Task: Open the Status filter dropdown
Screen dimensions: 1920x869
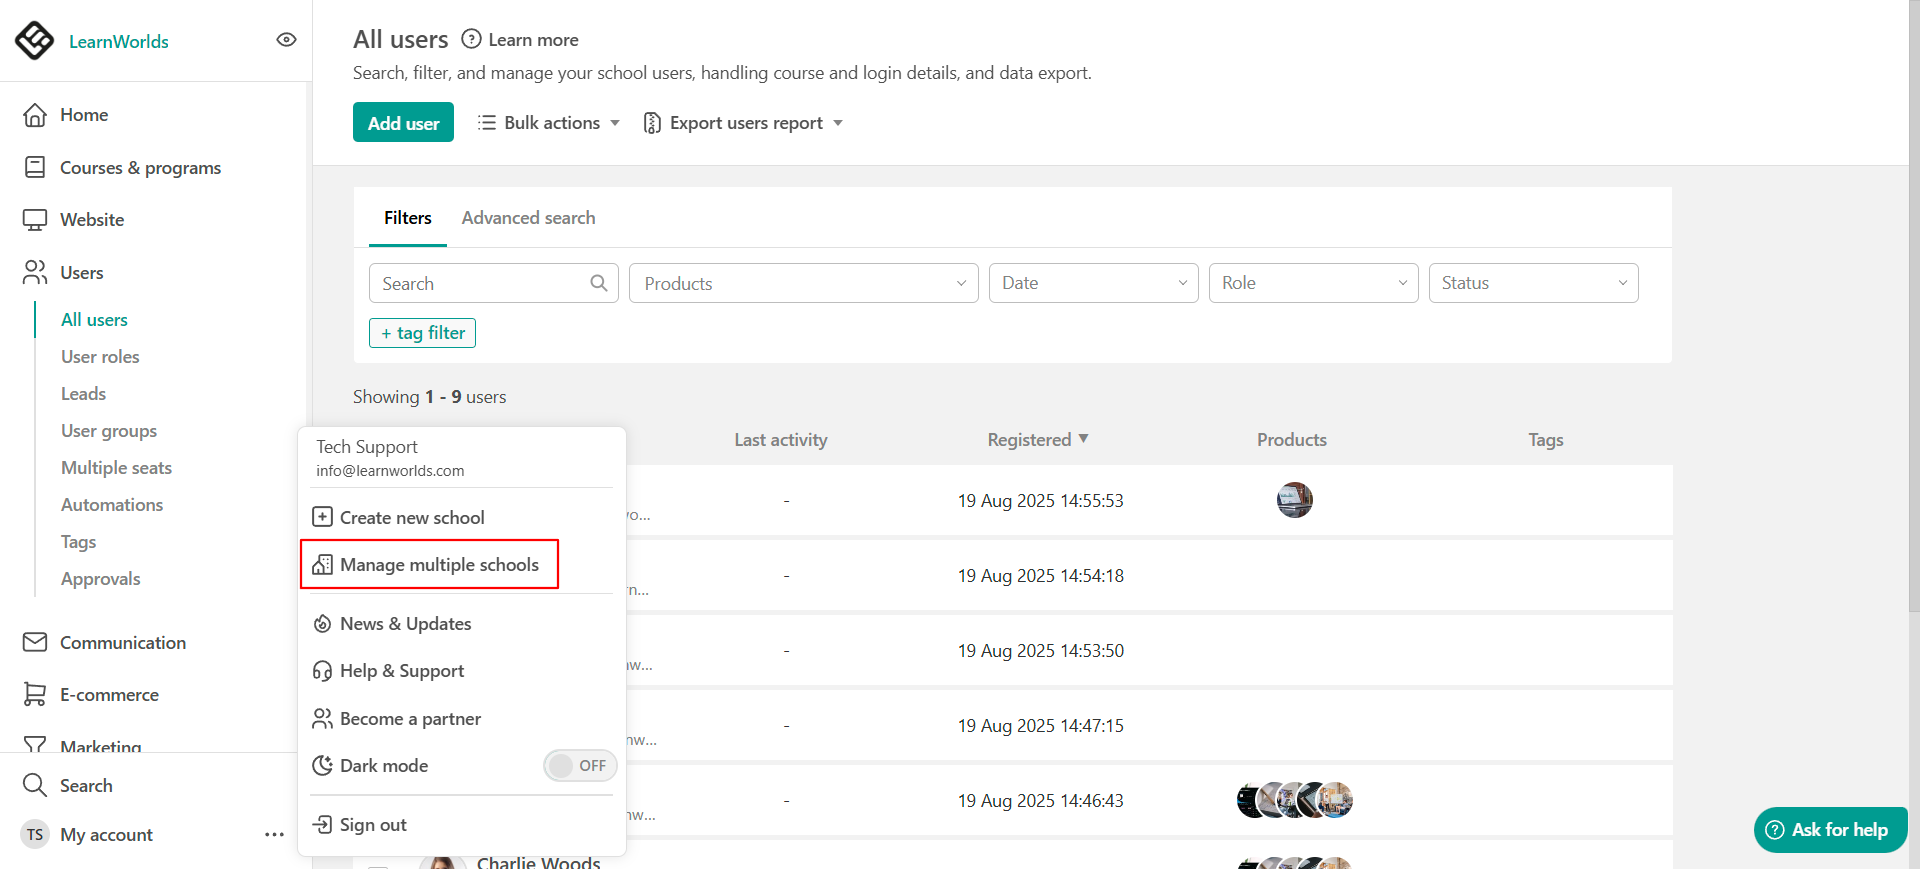Action: 1533,283
